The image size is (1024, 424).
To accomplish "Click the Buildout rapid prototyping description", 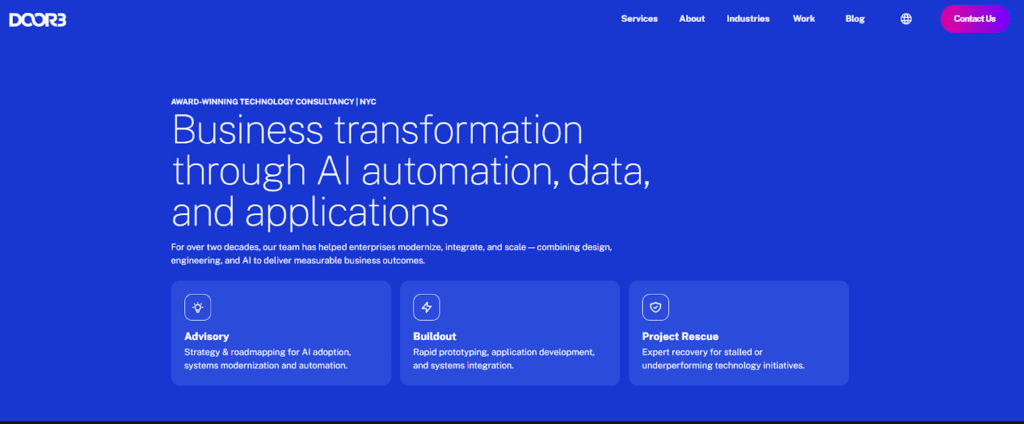I will [x=504, y=359].
